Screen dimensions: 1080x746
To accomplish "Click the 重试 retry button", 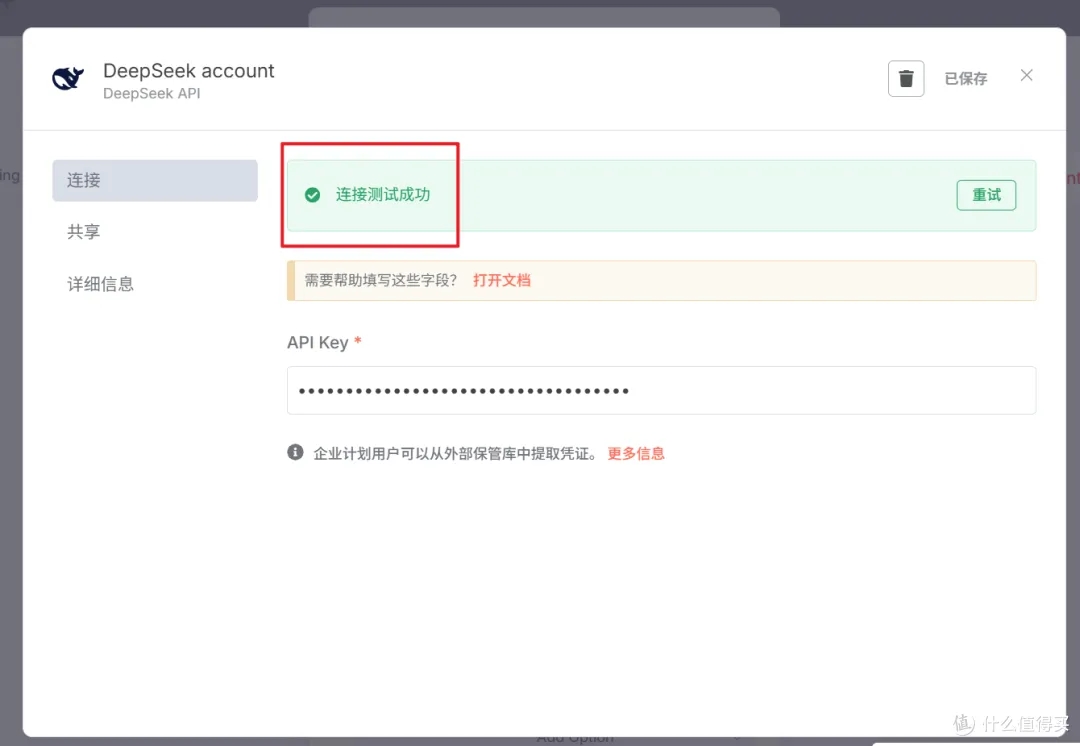I will [x=986, y=195].
